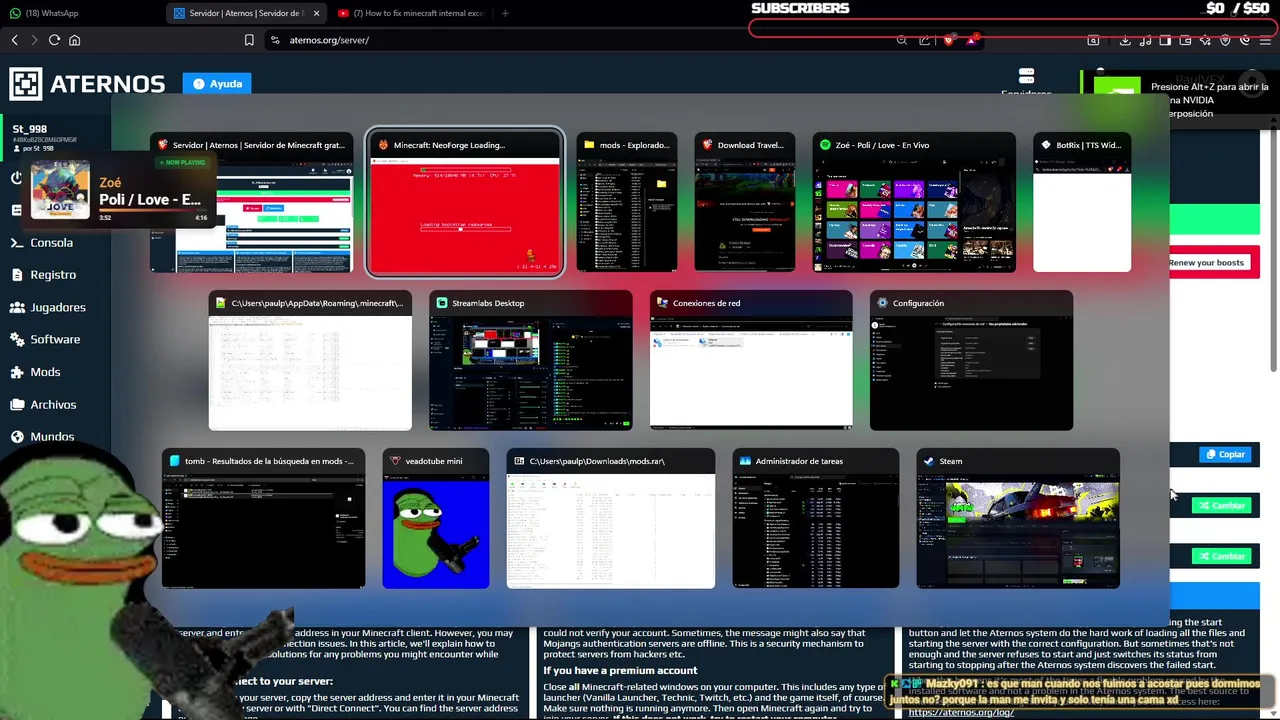The width and height of the screenshot is (1280, 720).
Task: Click the share page icon
Action: [925, 40]
